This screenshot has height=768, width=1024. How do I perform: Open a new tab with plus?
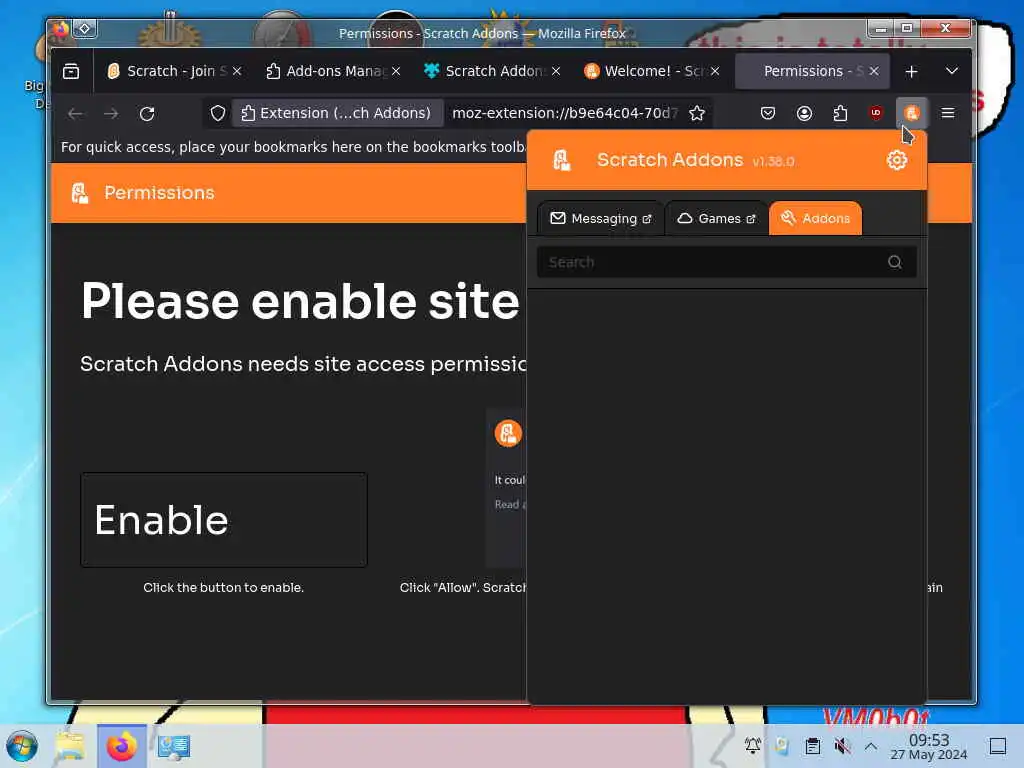911,71
